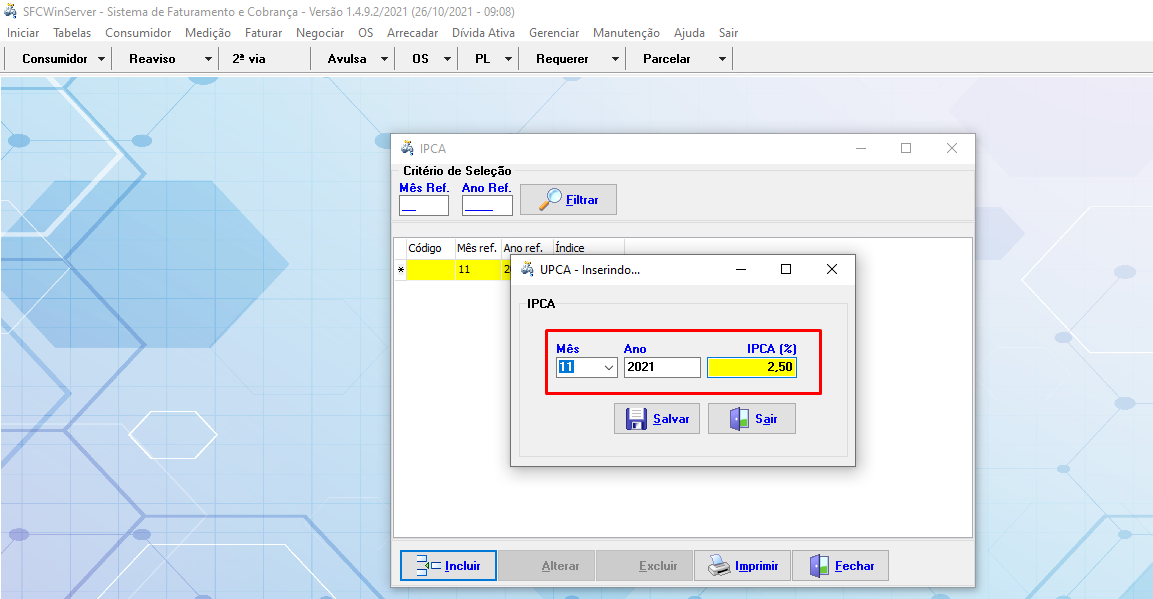
Task: Click the yellow IPCA (%) value field
Action: tap(751, 368)
